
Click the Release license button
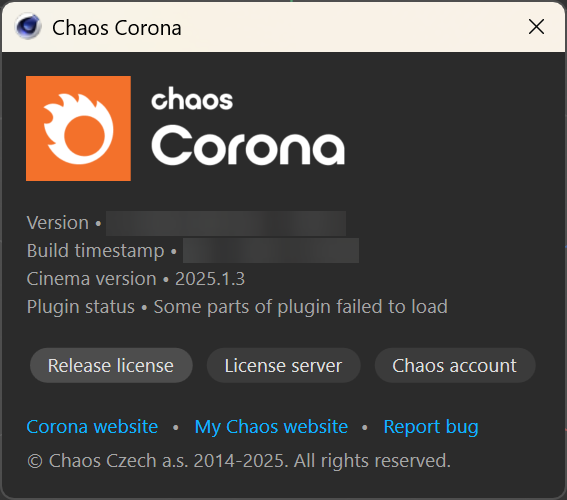111,366
